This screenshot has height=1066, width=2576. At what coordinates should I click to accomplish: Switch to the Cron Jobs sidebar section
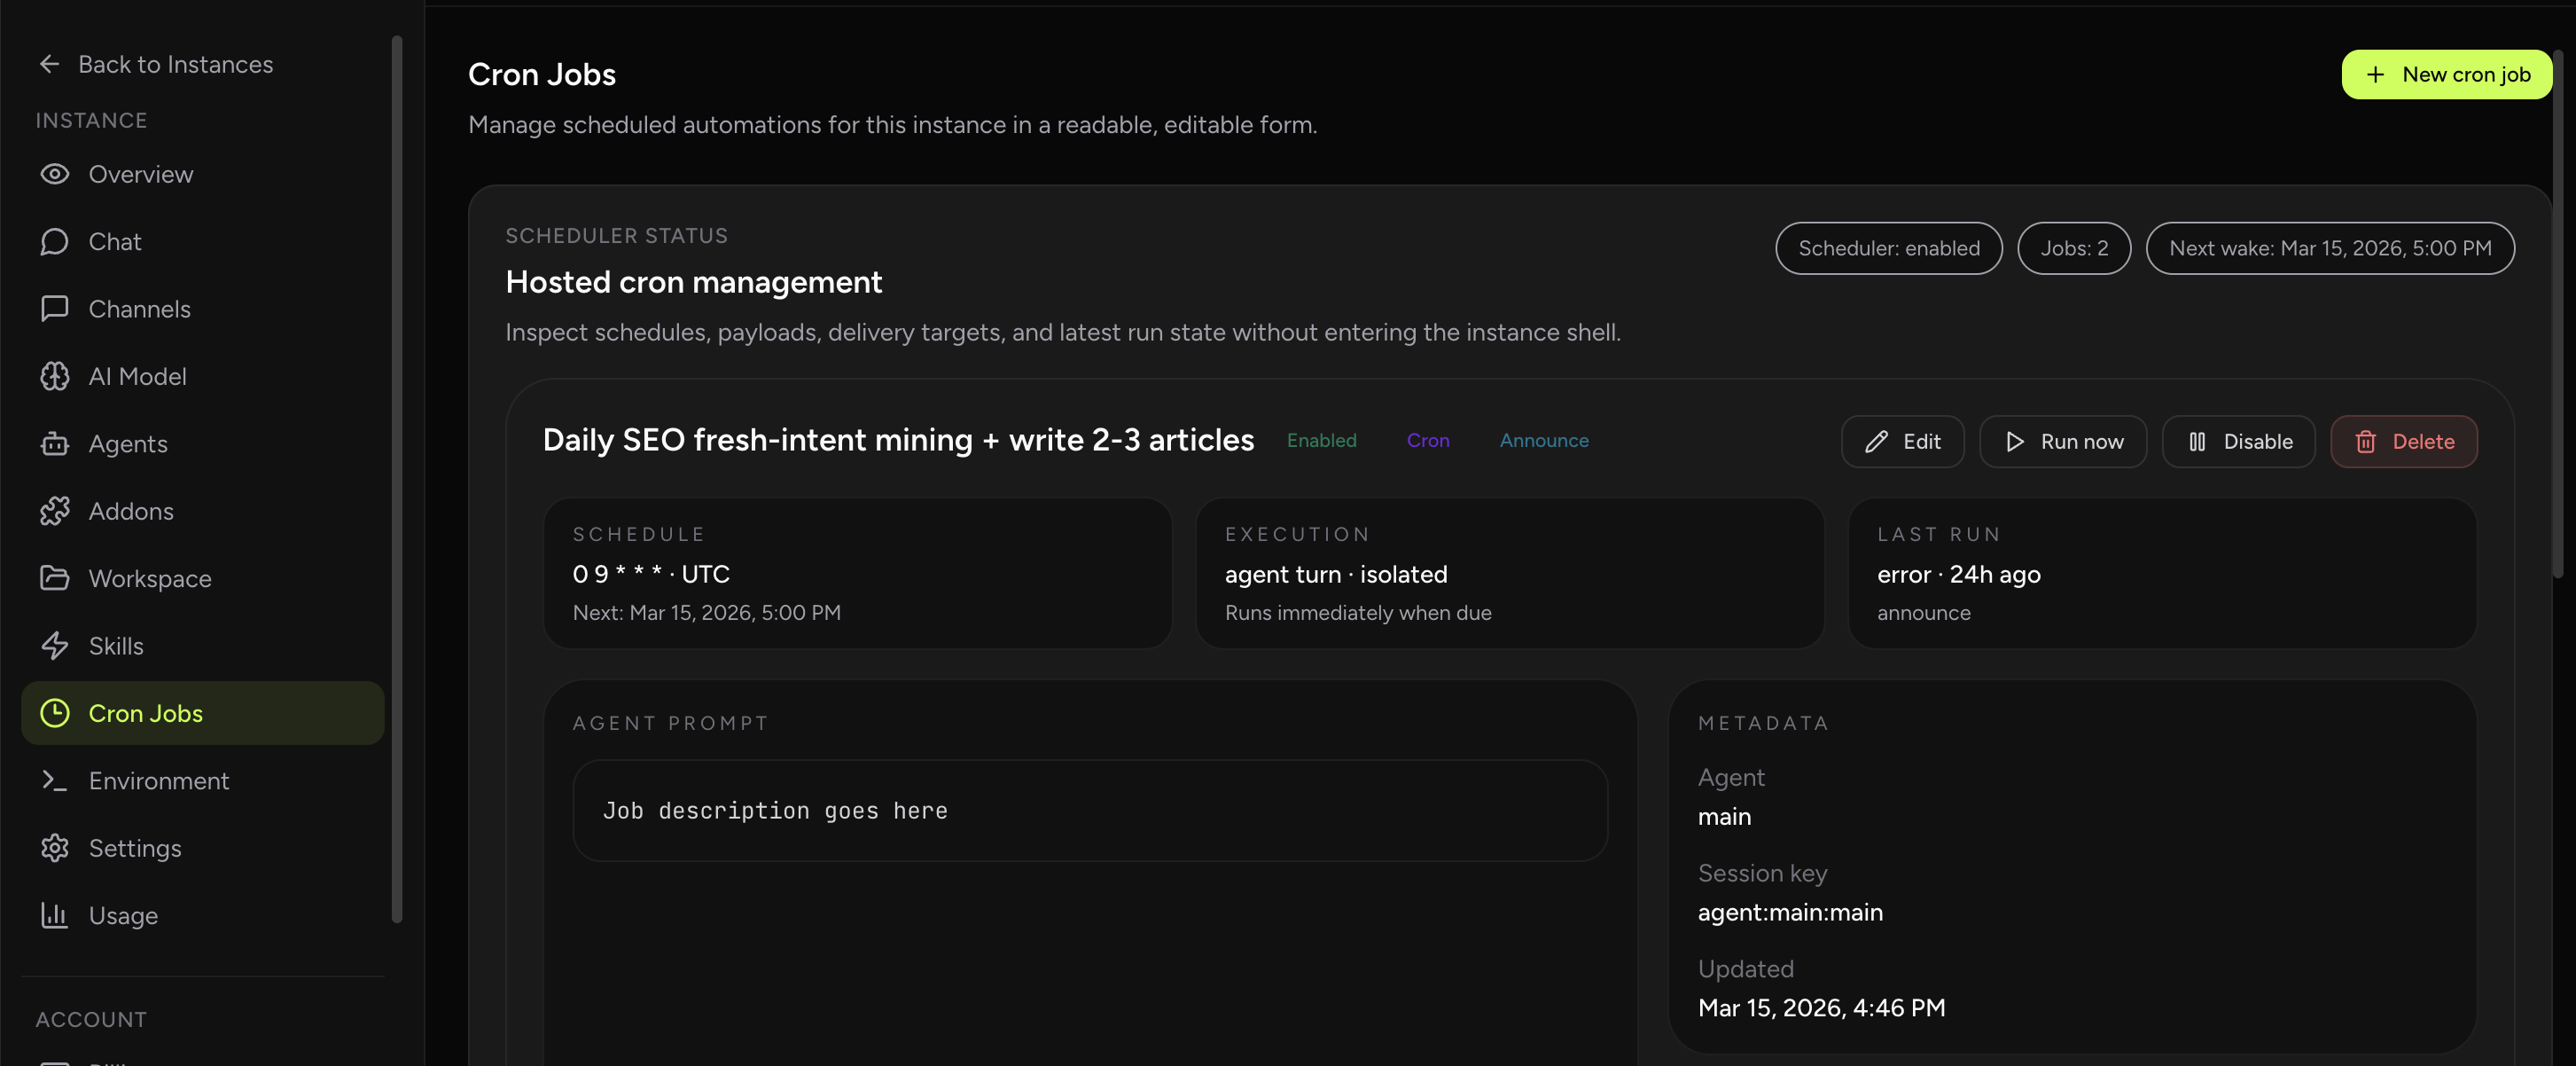click(x=145, y=713)
